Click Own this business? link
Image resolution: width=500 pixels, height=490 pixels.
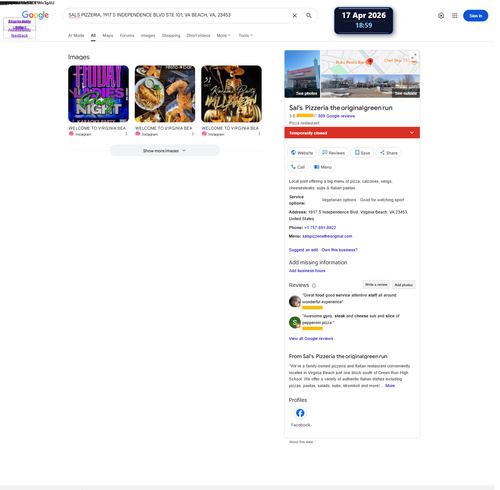339,250
